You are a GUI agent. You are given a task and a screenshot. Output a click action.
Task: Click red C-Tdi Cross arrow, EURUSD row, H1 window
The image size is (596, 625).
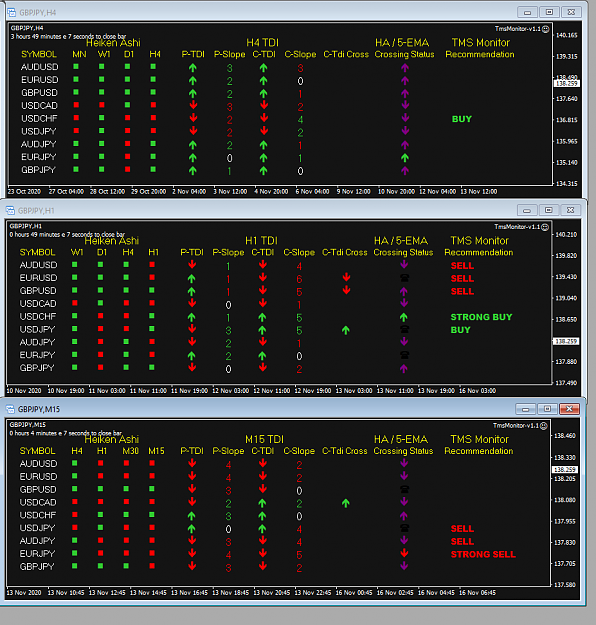pyautogui.click(x=346, y=277)
